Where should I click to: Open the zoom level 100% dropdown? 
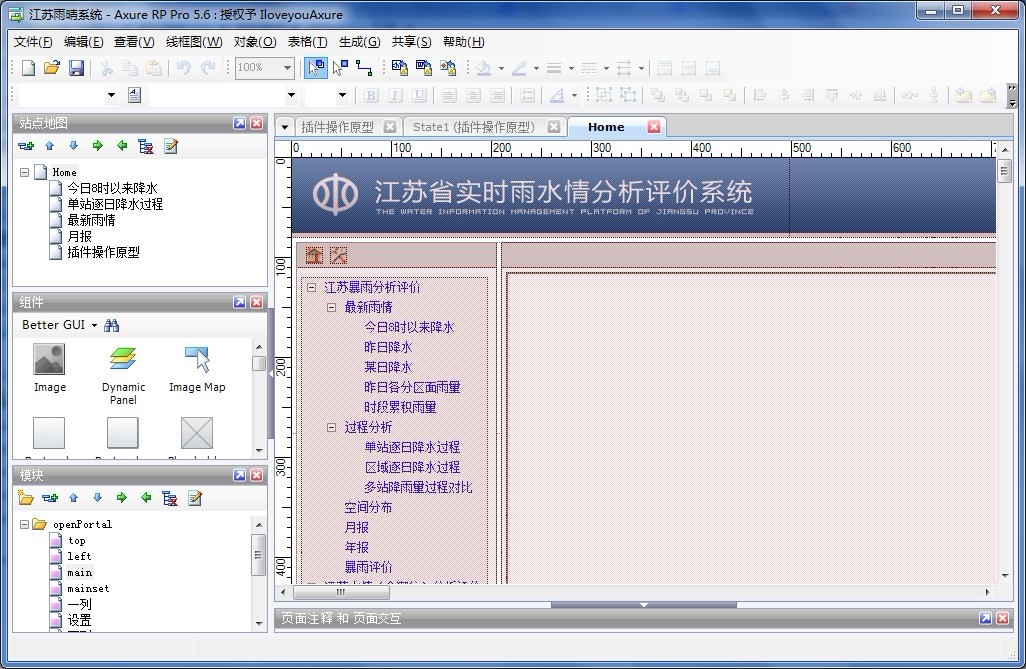click(287, 67)
